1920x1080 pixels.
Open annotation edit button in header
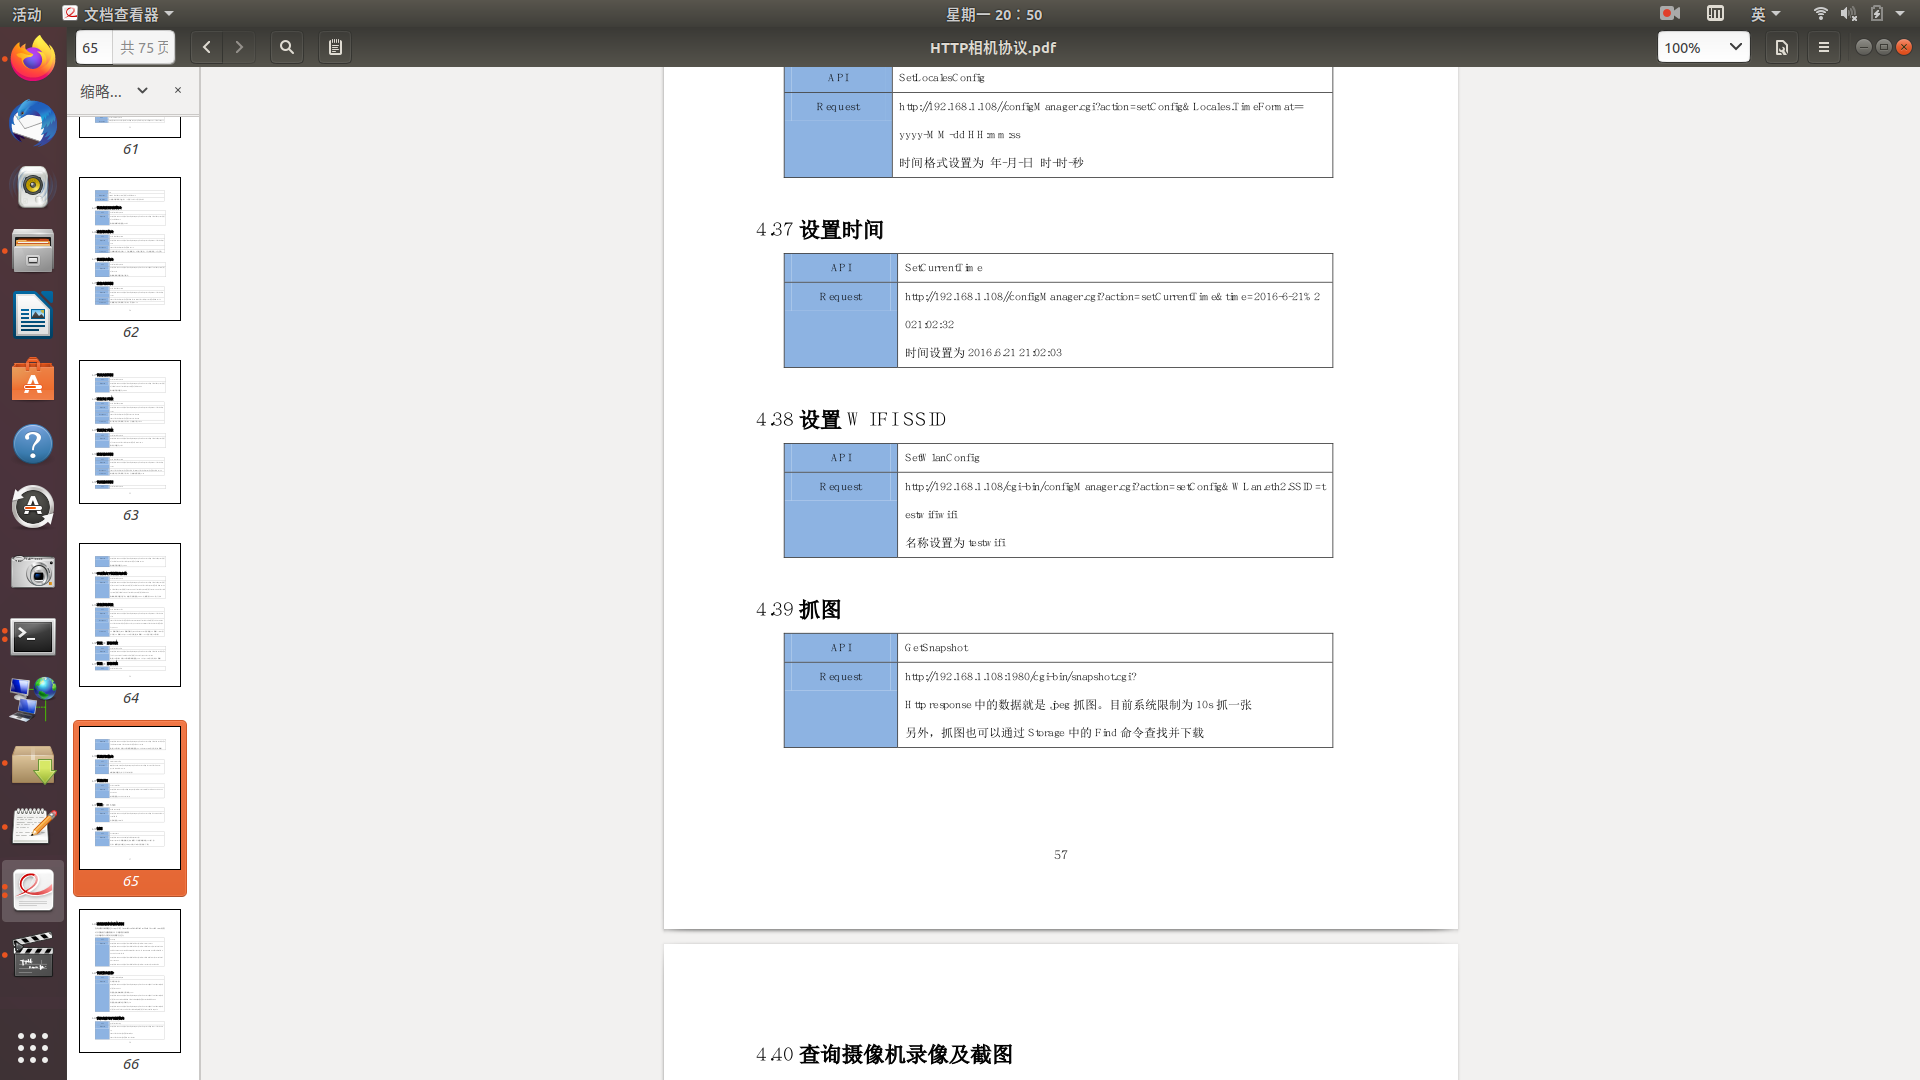point(1781,47)
